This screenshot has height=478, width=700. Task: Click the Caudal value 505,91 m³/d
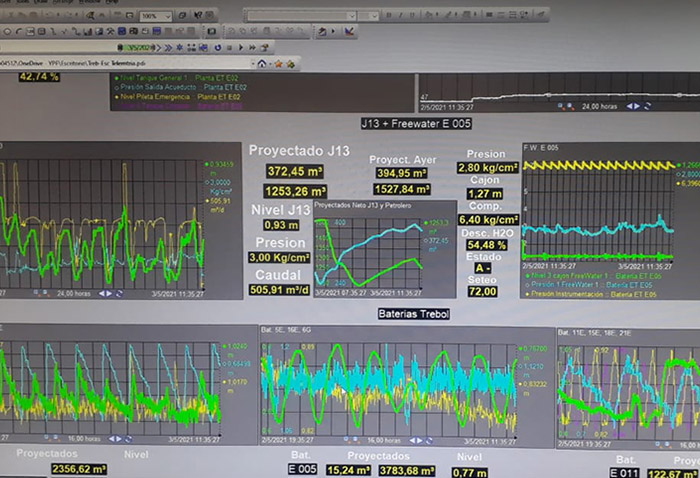click(279, 290)
